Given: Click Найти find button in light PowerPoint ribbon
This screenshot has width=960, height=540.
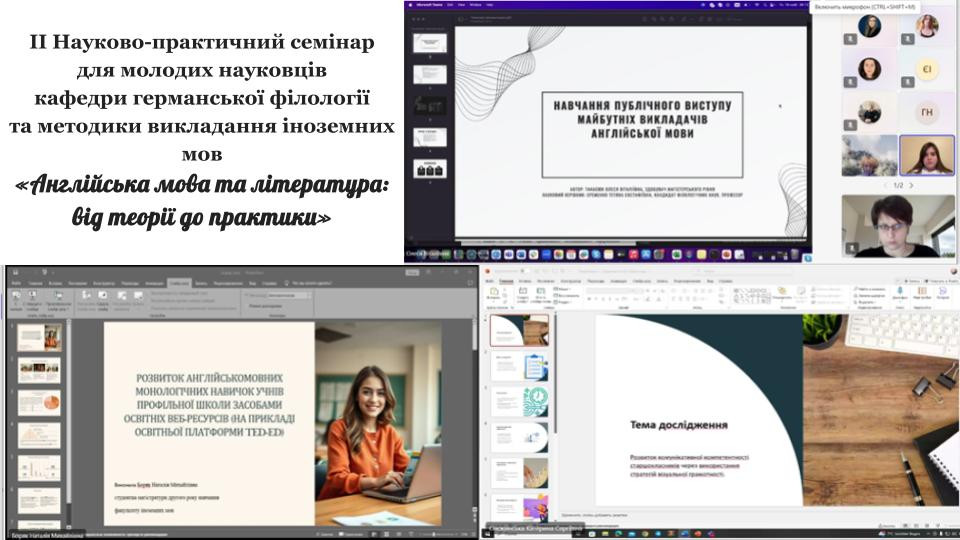Looking at the screenshot, I should pyautogui.click(x=871, y=289).
